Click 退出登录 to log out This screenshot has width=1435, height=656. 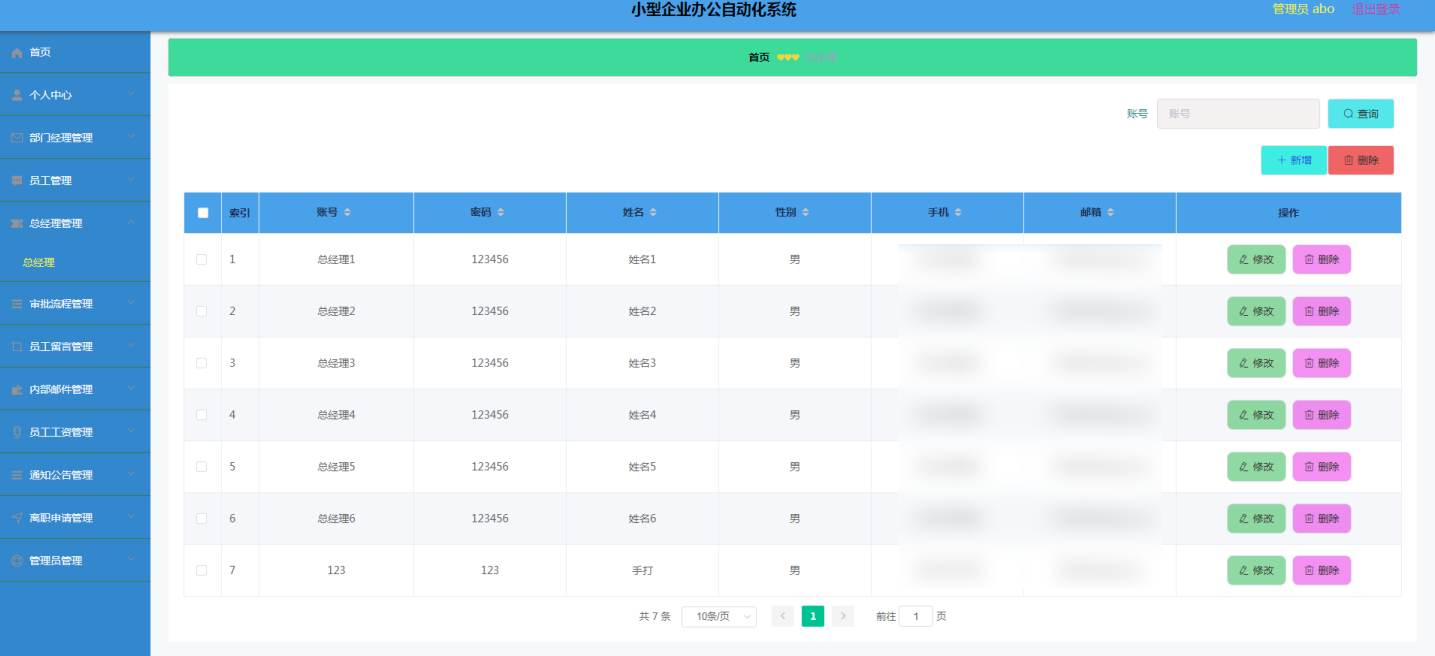coord(1376,9)
